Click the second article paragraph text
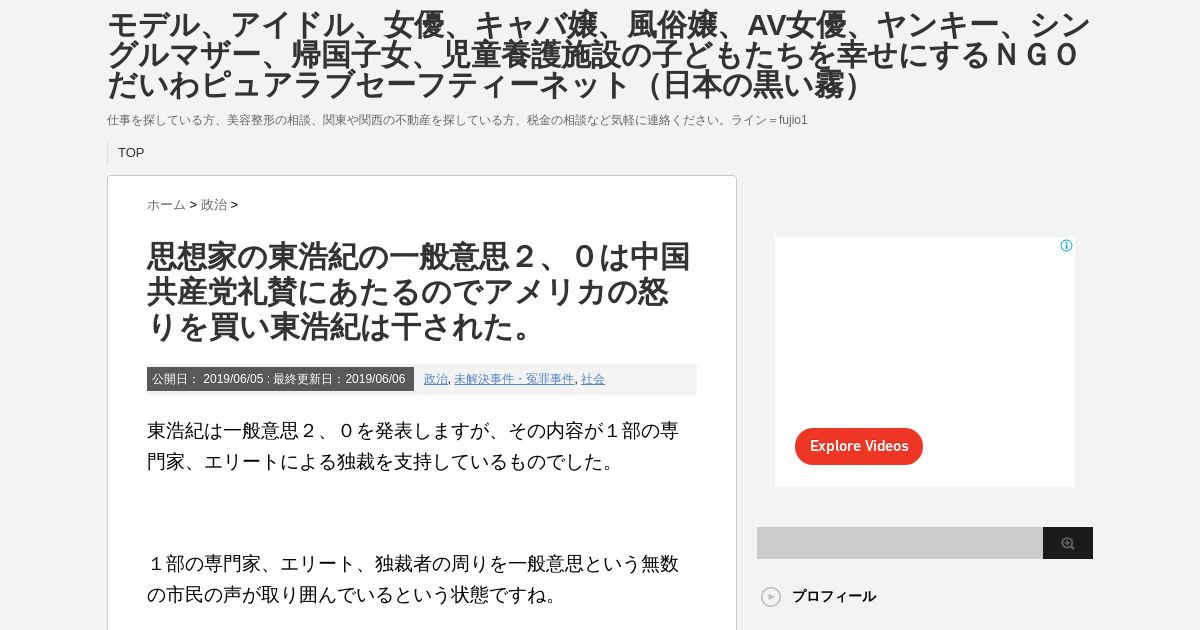Screen dimensions: 1200x630 (413, 579)
